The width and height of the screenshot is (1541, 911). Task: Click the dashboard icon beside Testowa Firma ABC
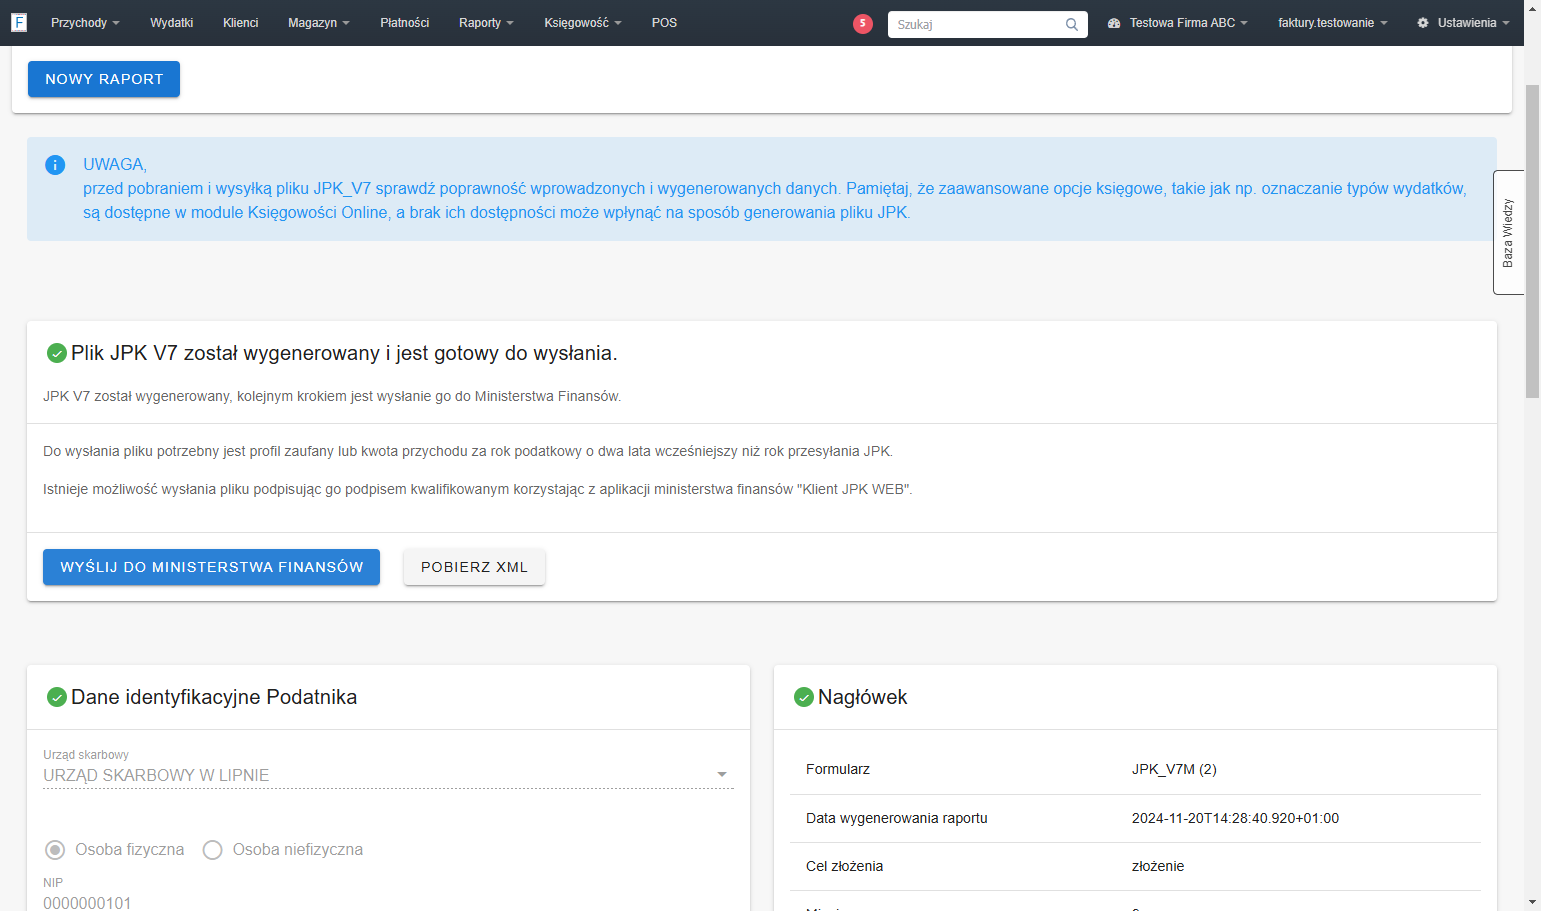(1114, 23)
